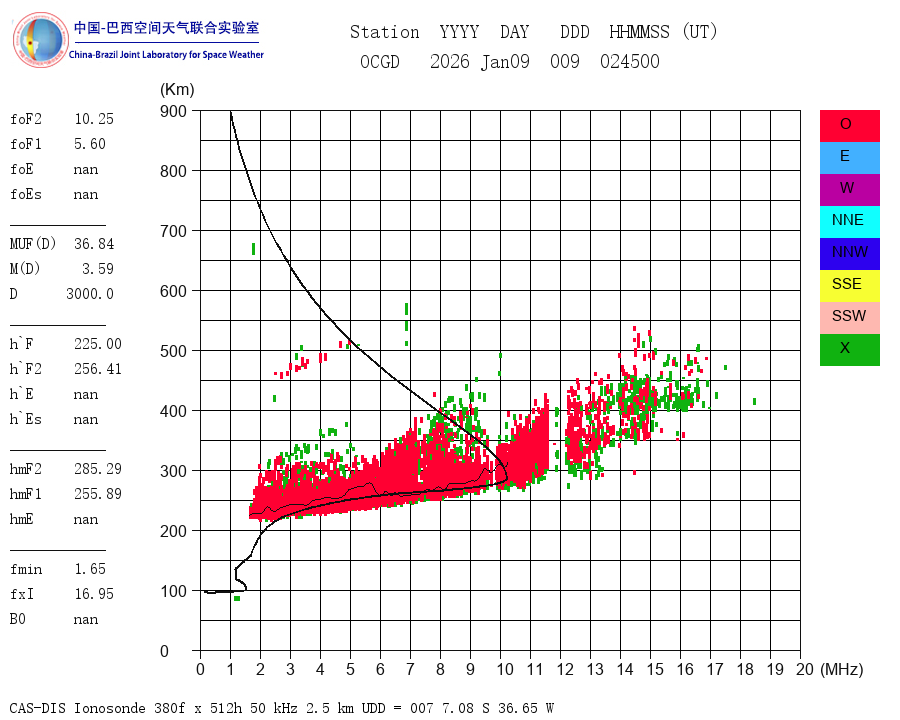Click the M(D) value 3.59
Screen dimensions: 900x720
point(98,269)
